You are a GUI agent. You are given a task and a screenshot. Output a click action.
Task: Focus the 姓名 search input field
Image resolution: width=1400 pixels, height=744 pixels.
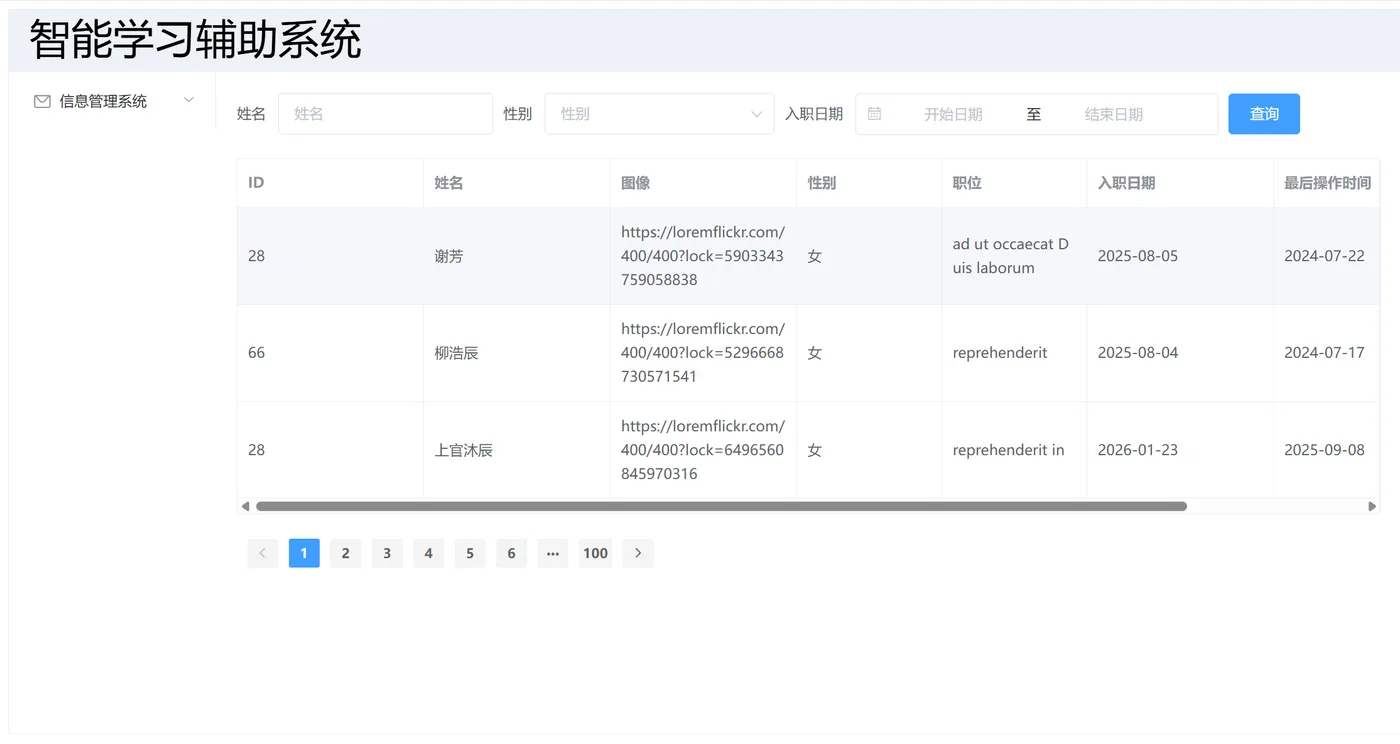click(x=385, y=114)
